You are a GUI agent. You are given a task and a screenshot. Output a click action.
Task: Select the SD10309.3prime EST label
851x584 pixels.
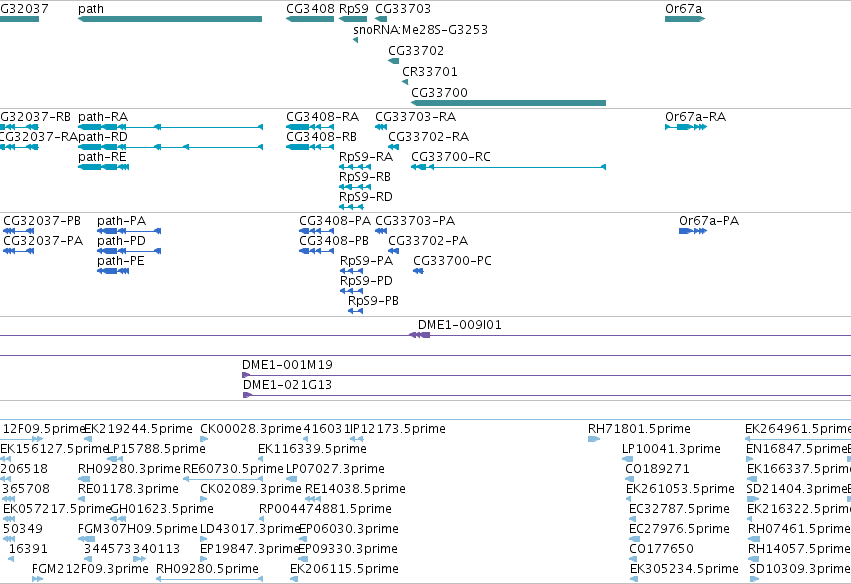[800, 569]
